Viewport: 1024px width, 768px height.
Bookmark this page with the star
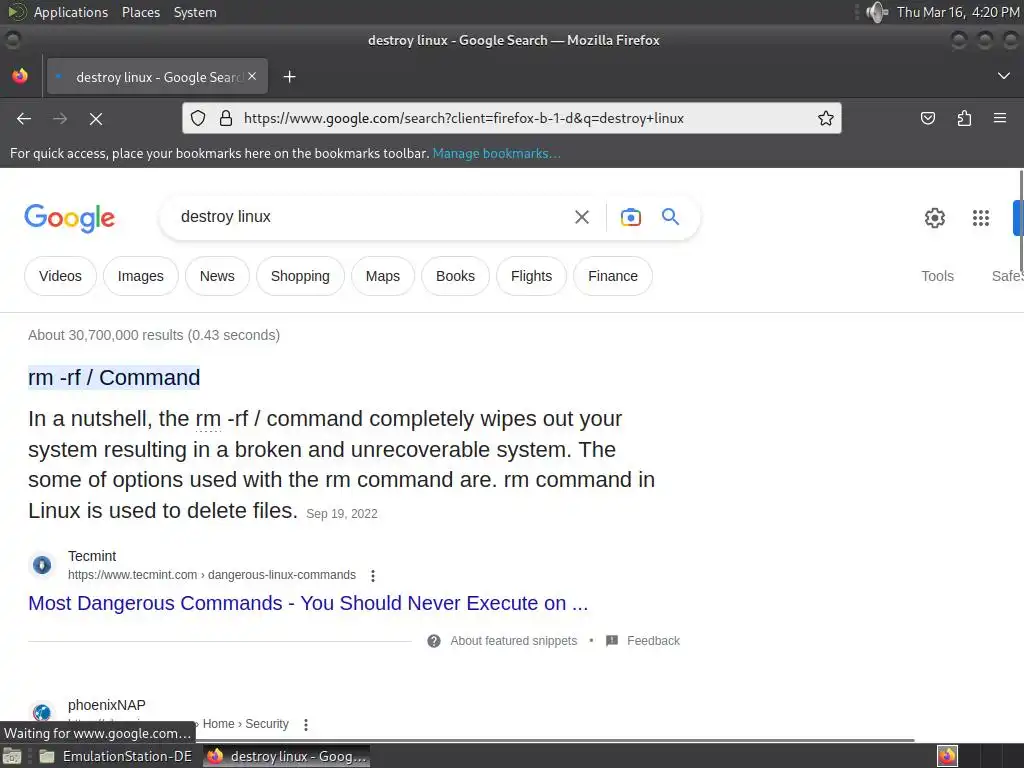pyautogui.click(x=825, y=118)
